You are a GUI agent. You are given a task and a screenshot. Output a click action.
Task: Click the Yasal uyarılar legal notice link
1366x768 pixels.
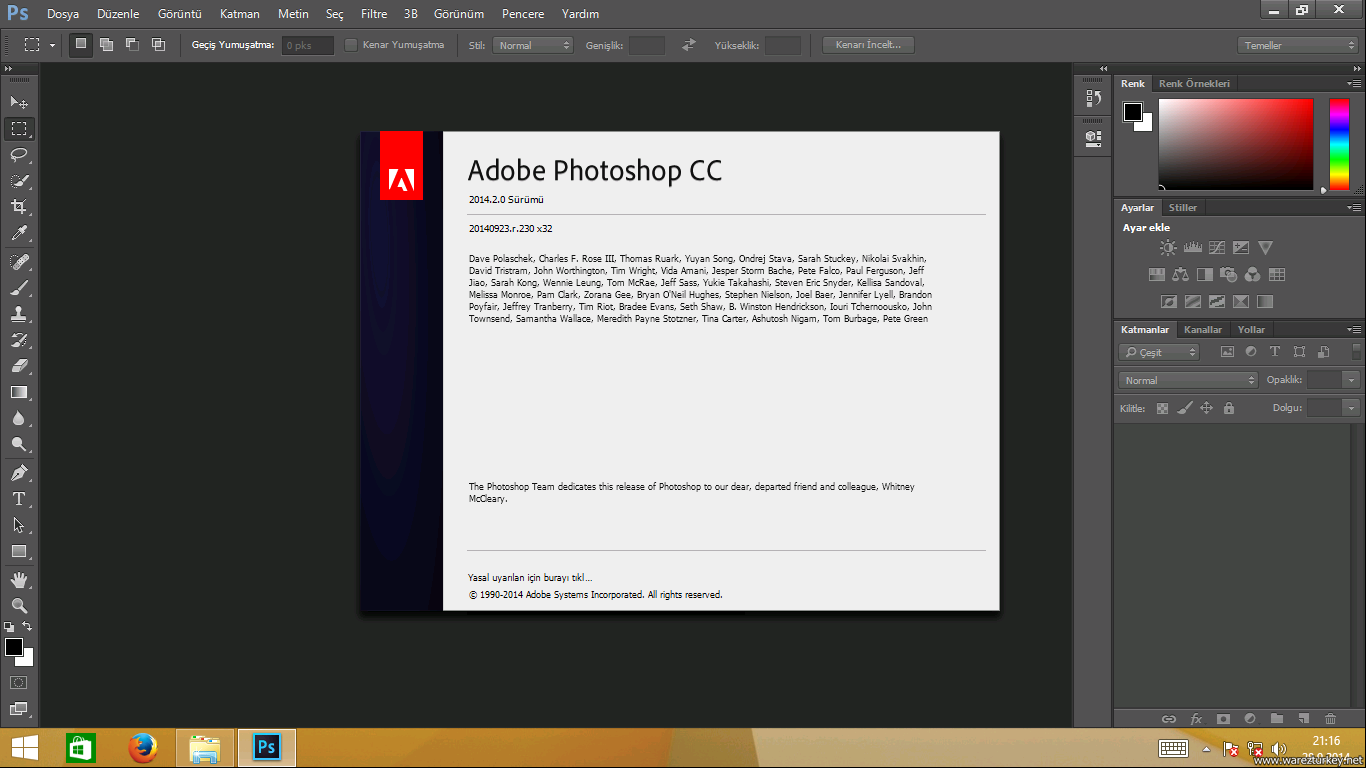pos(530,577)
